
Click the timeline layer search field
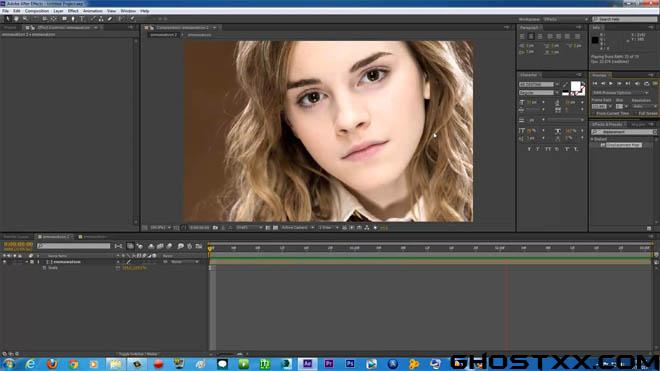[x=74, y=246]
